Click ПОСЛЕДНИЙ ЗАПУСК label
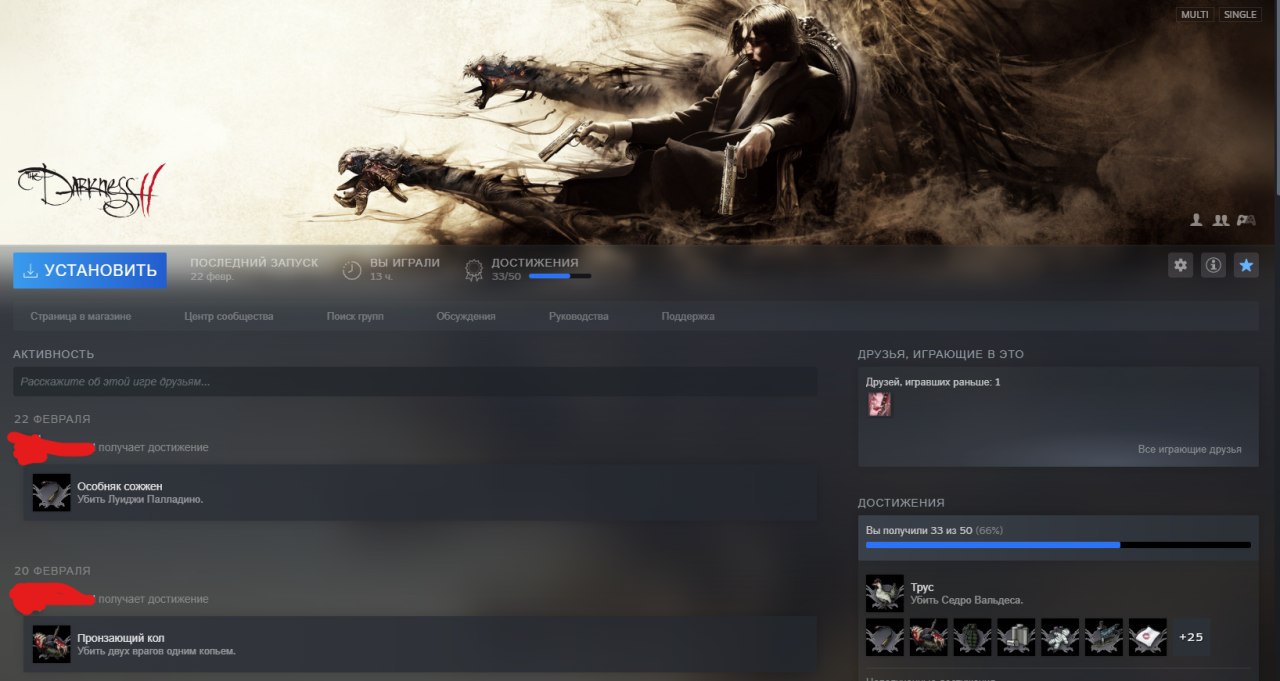This screenshot has width=1280, height=681. point(255,263)
